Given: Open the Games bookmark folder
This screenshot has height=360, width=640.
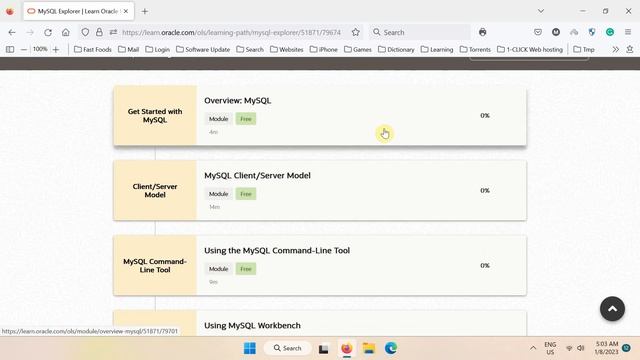Looking at the screenshot, I should coord(358,49).
